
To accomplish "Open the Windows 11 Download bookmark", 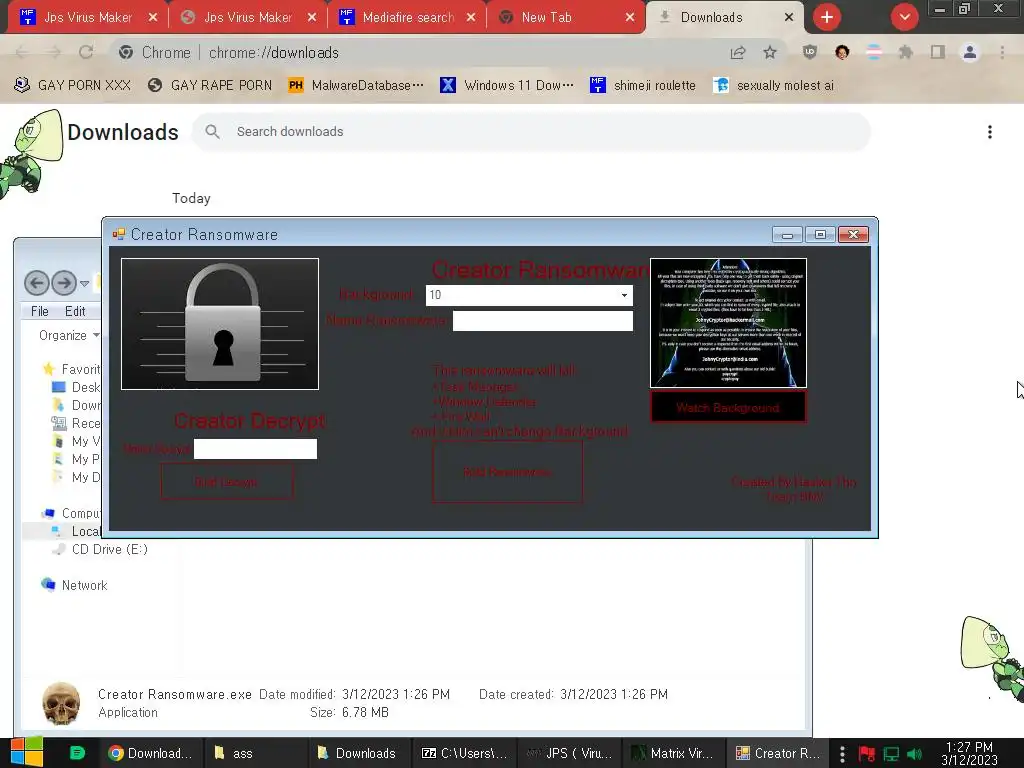I will tap(507, 85).
